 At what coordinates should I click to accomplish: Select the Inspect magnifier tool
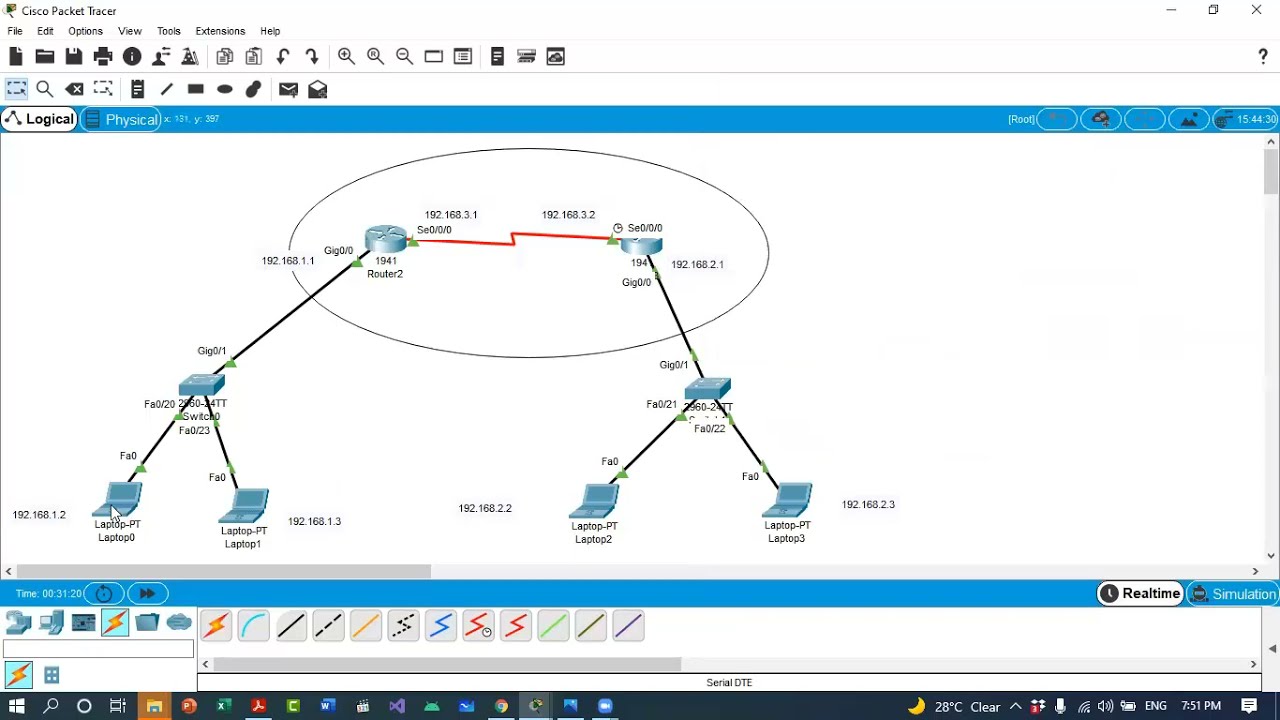coord(45,89)
